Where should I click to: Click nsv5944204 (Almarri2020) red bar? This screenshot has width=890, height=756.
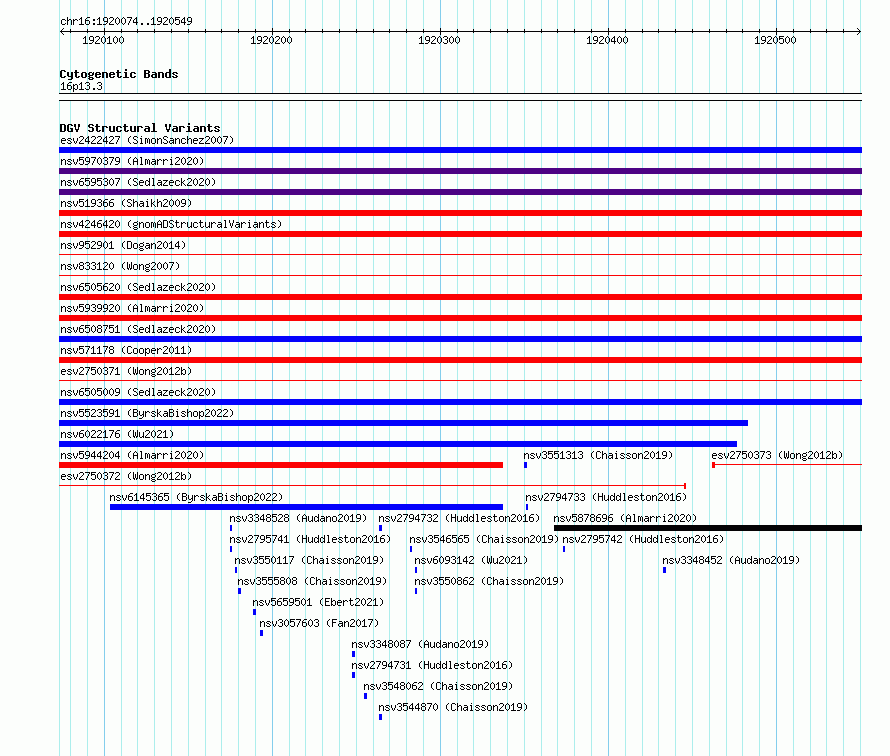tap(281, 465)
